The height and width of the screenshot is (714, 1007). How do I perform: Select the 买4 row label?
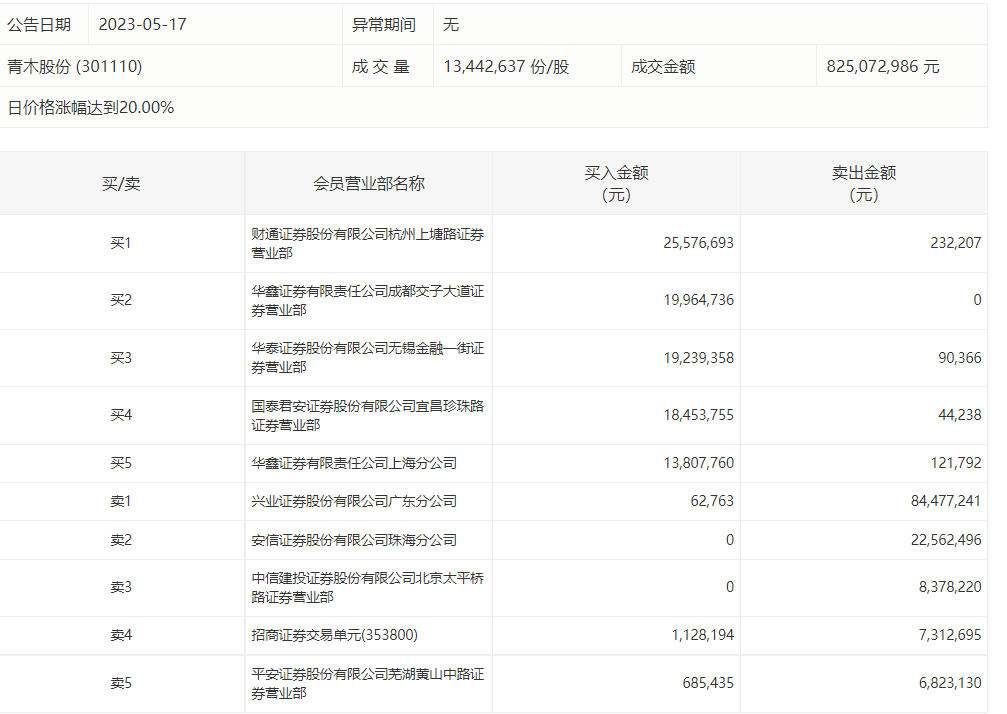tap(121, 415)
